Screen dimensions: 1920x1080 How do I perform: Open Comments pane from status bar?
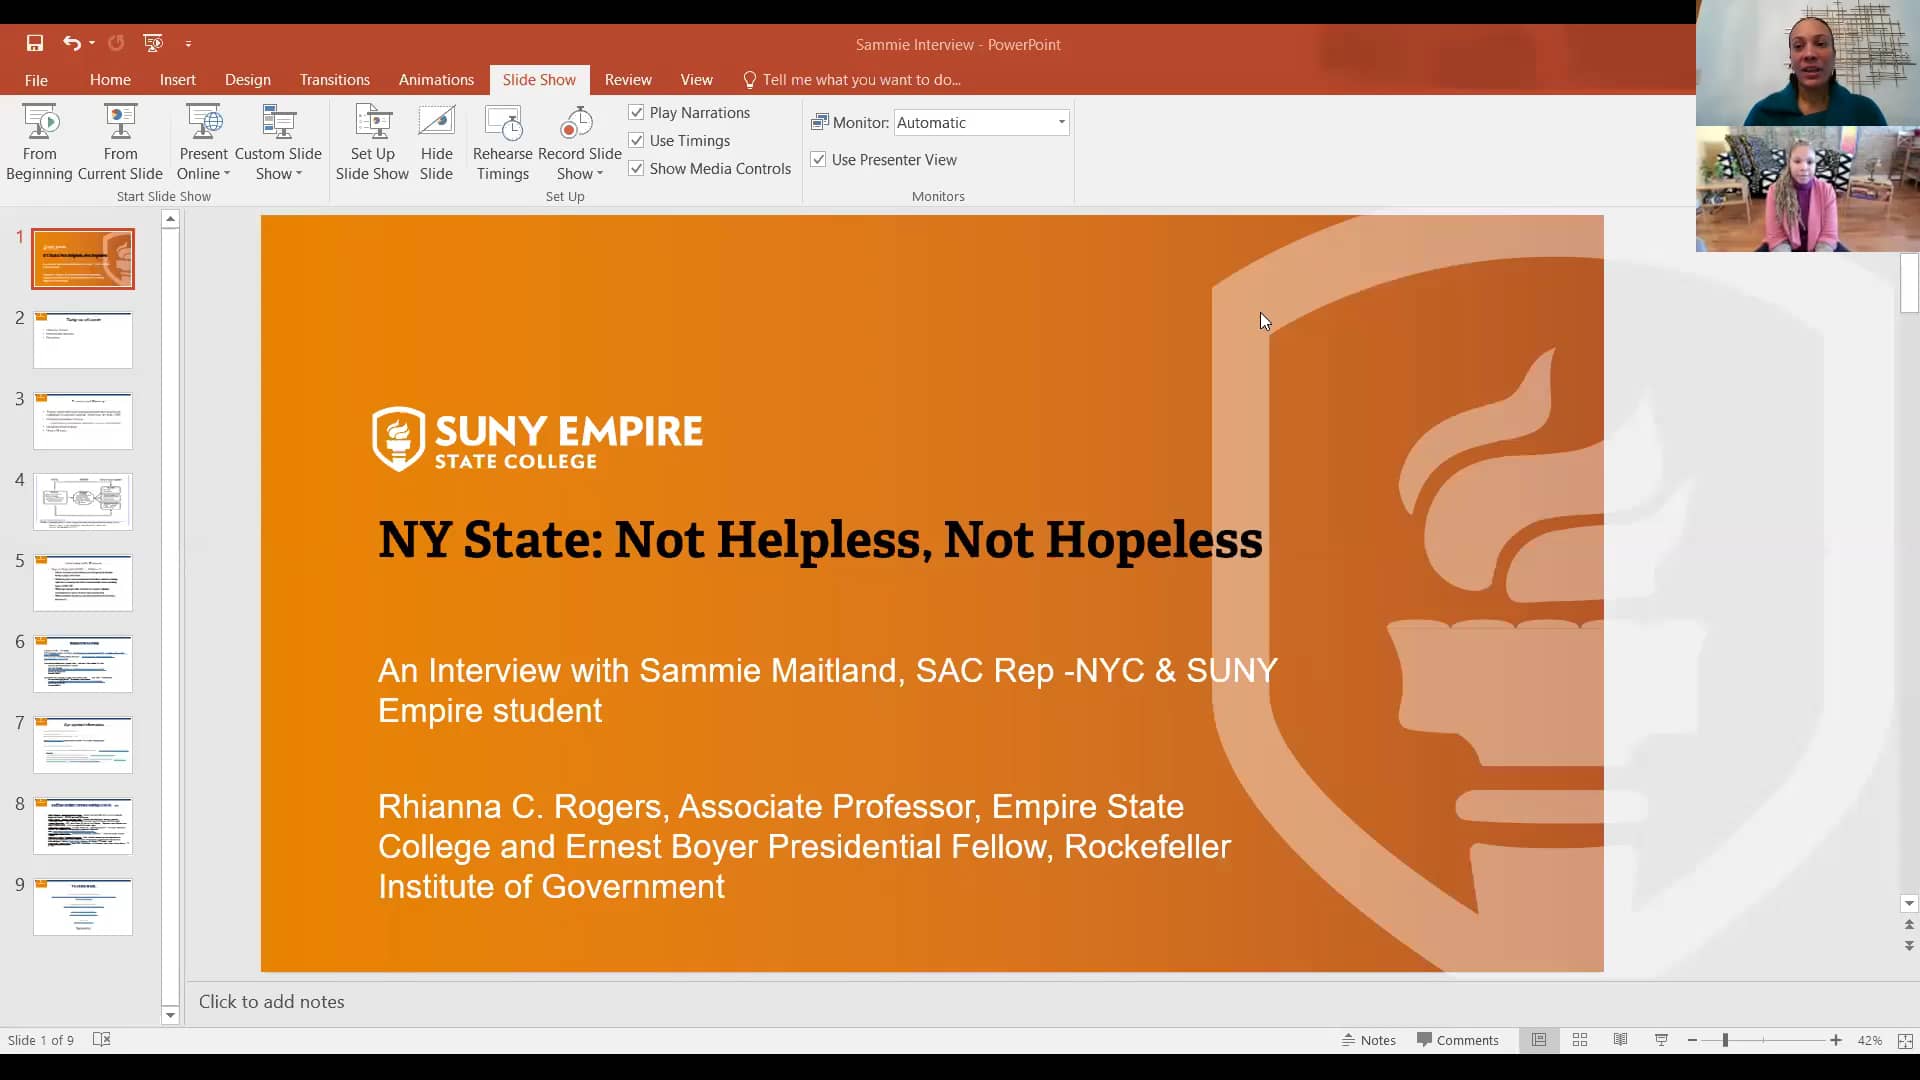coord(1458,1040)
